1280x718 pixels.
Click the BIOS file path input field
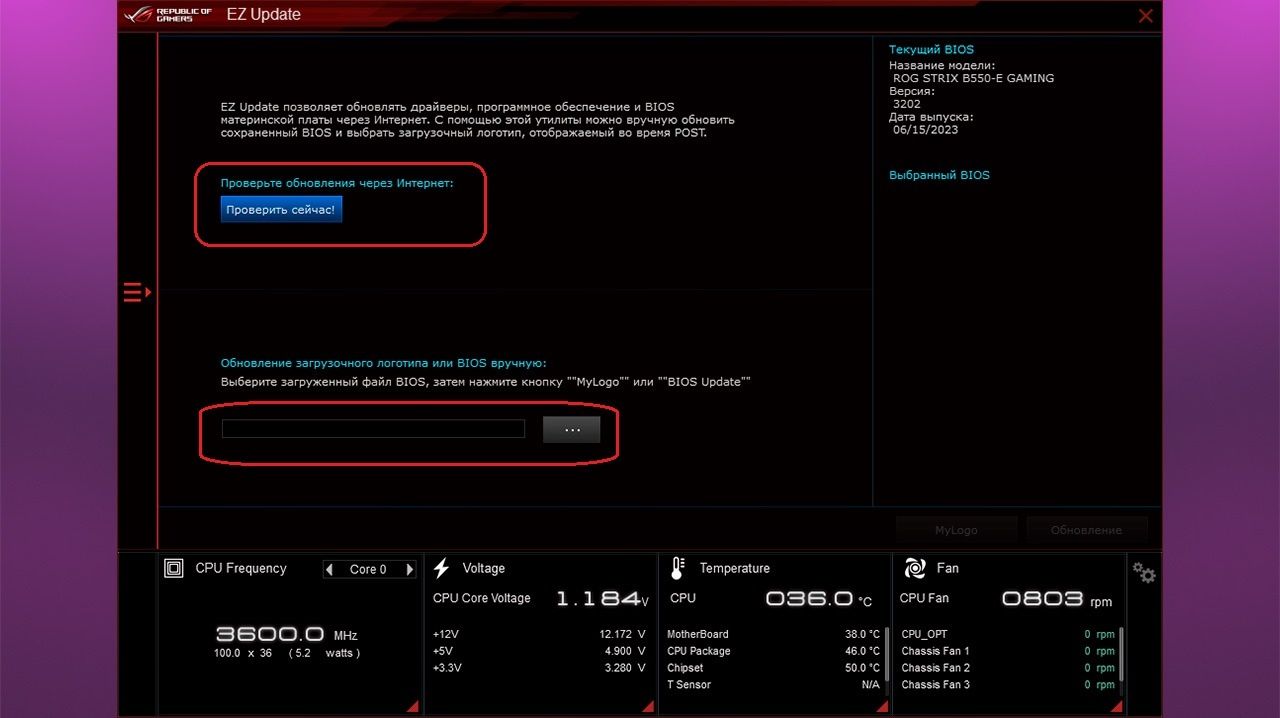point(373,429)
